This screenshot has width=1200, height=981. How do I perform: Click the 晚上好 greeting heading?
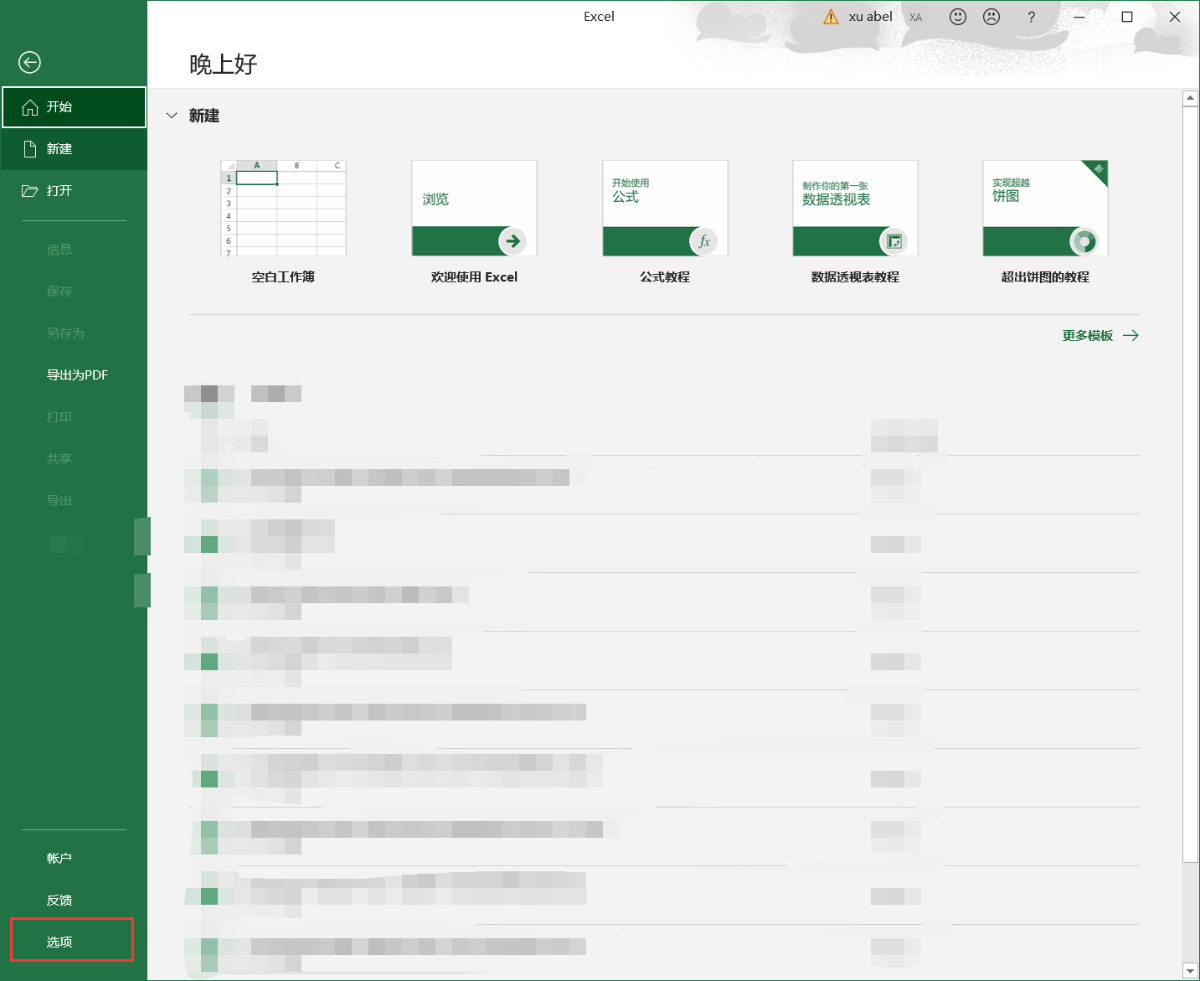tap(224, 65)
